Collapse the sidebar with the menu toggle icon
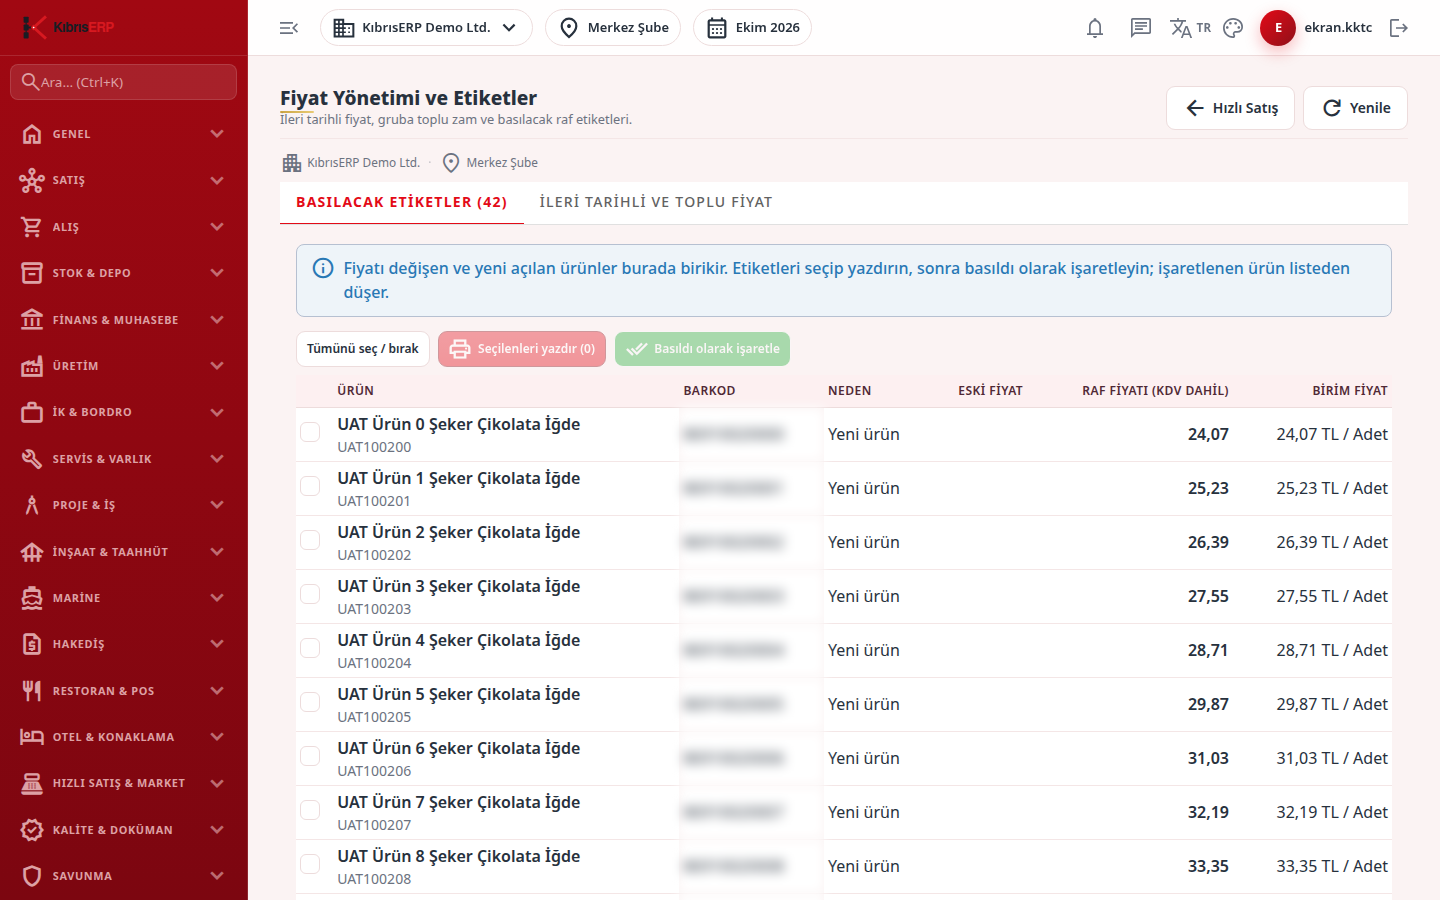 pyautogui.click(x=289, y=28)
